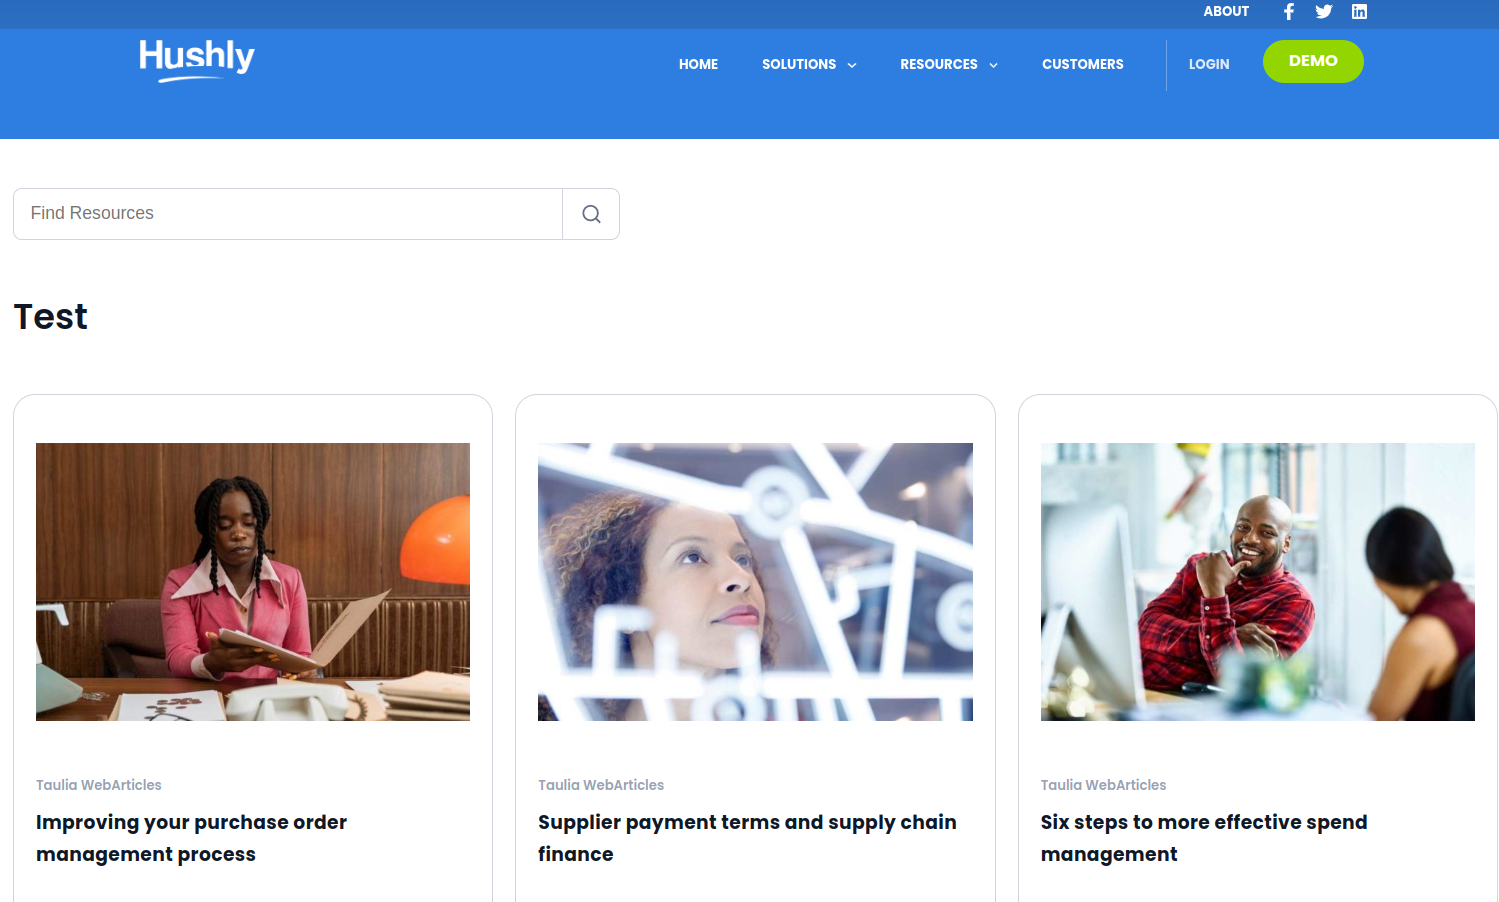This screenshot has height=902, width=1499.
Task: Expand the Resources dropdown chevron
Action: tap(993, 65)
